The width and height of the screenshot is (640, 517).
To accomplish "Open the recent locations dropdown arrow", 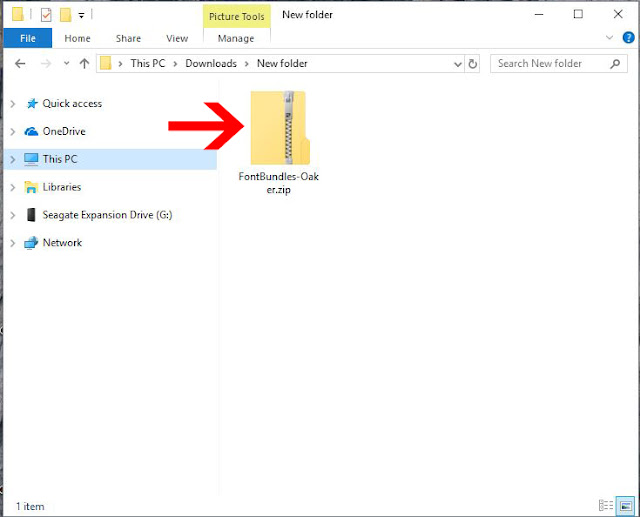I will [x=67, y=64].
